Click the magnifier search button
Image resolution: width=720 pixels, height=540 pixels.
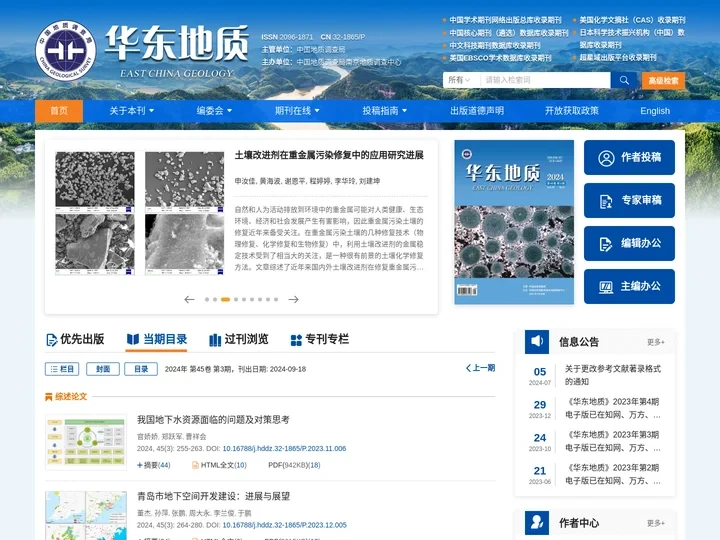click(624, 80)
